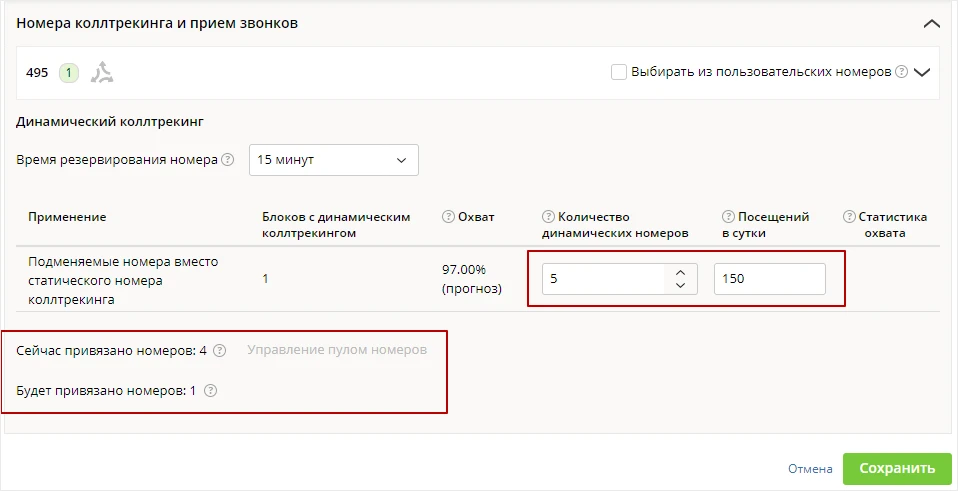The image size is (958, 491).
Task: Click the call distribution arrows icon near 495
Action: coord(102,73)
